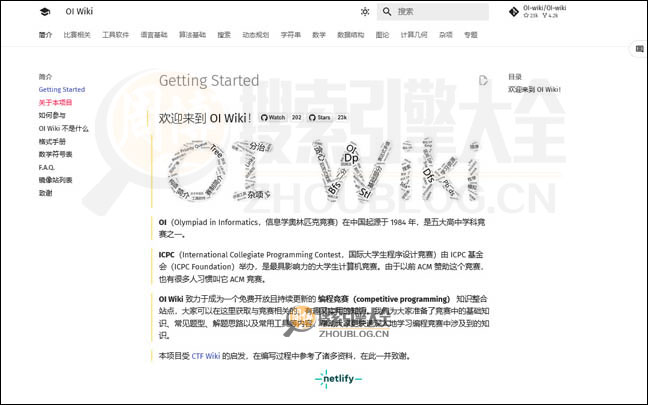Open the OI-wiki/OI-wiki GitHub repository link

[x=538, y=12]
